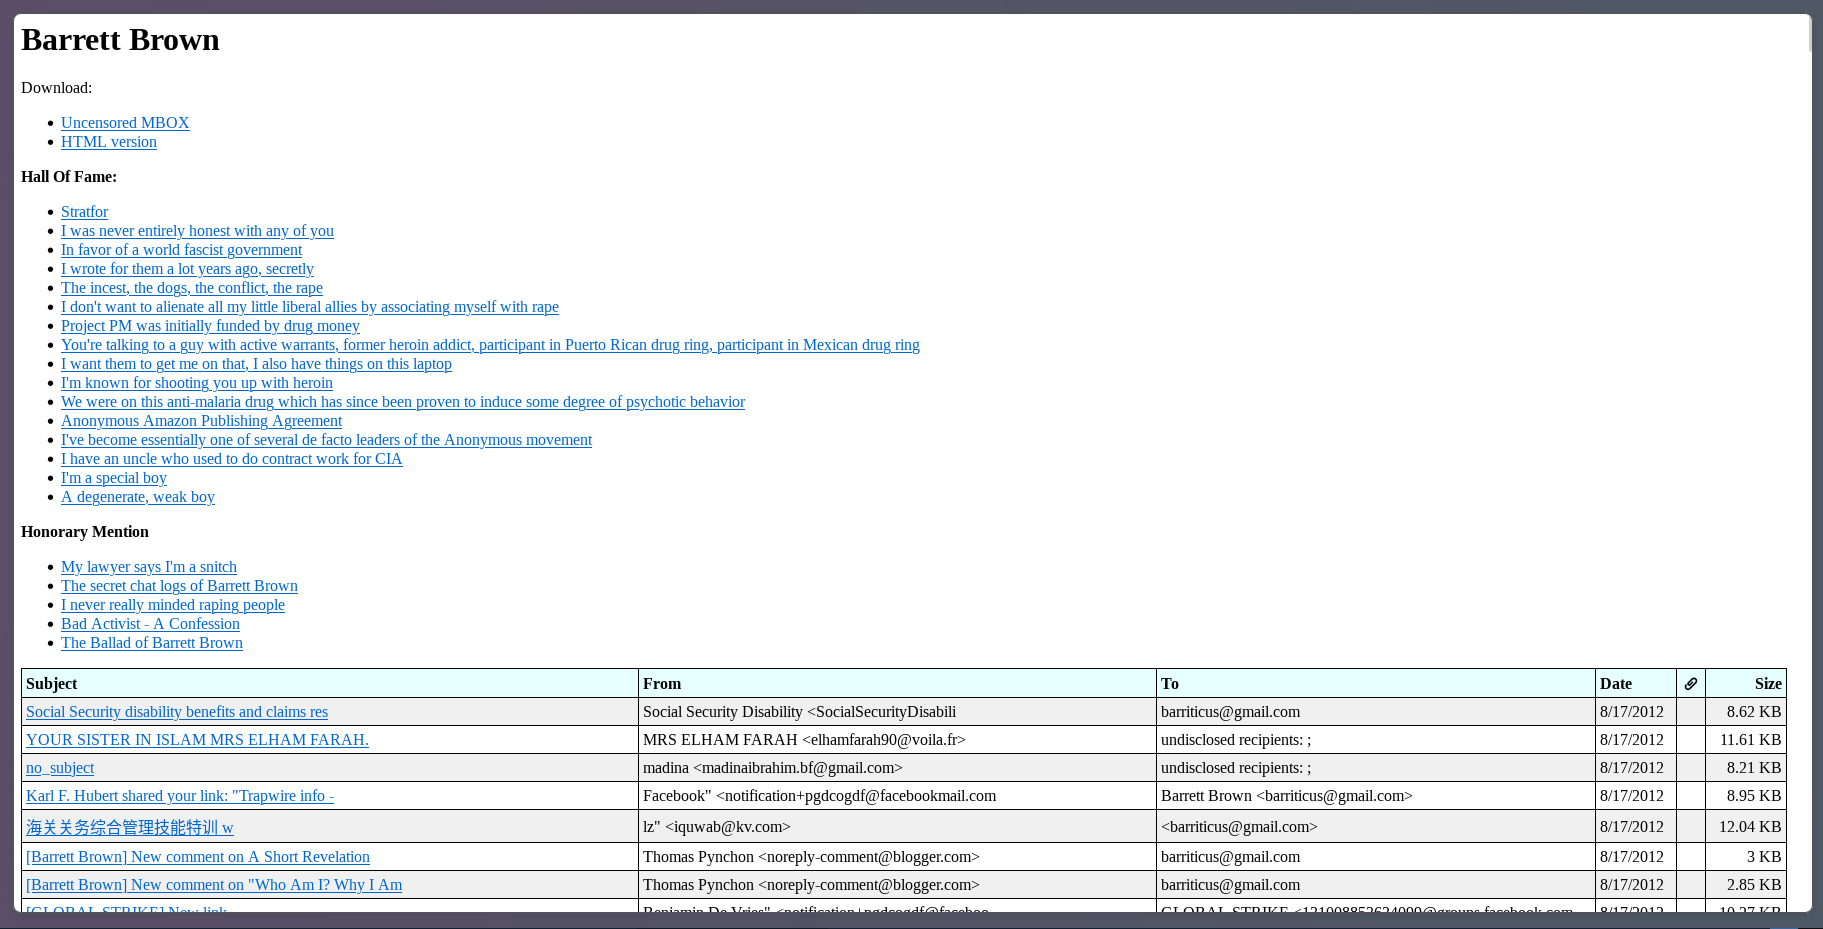
Task: Open the no_subject email
Action: (x=60, y=768)
